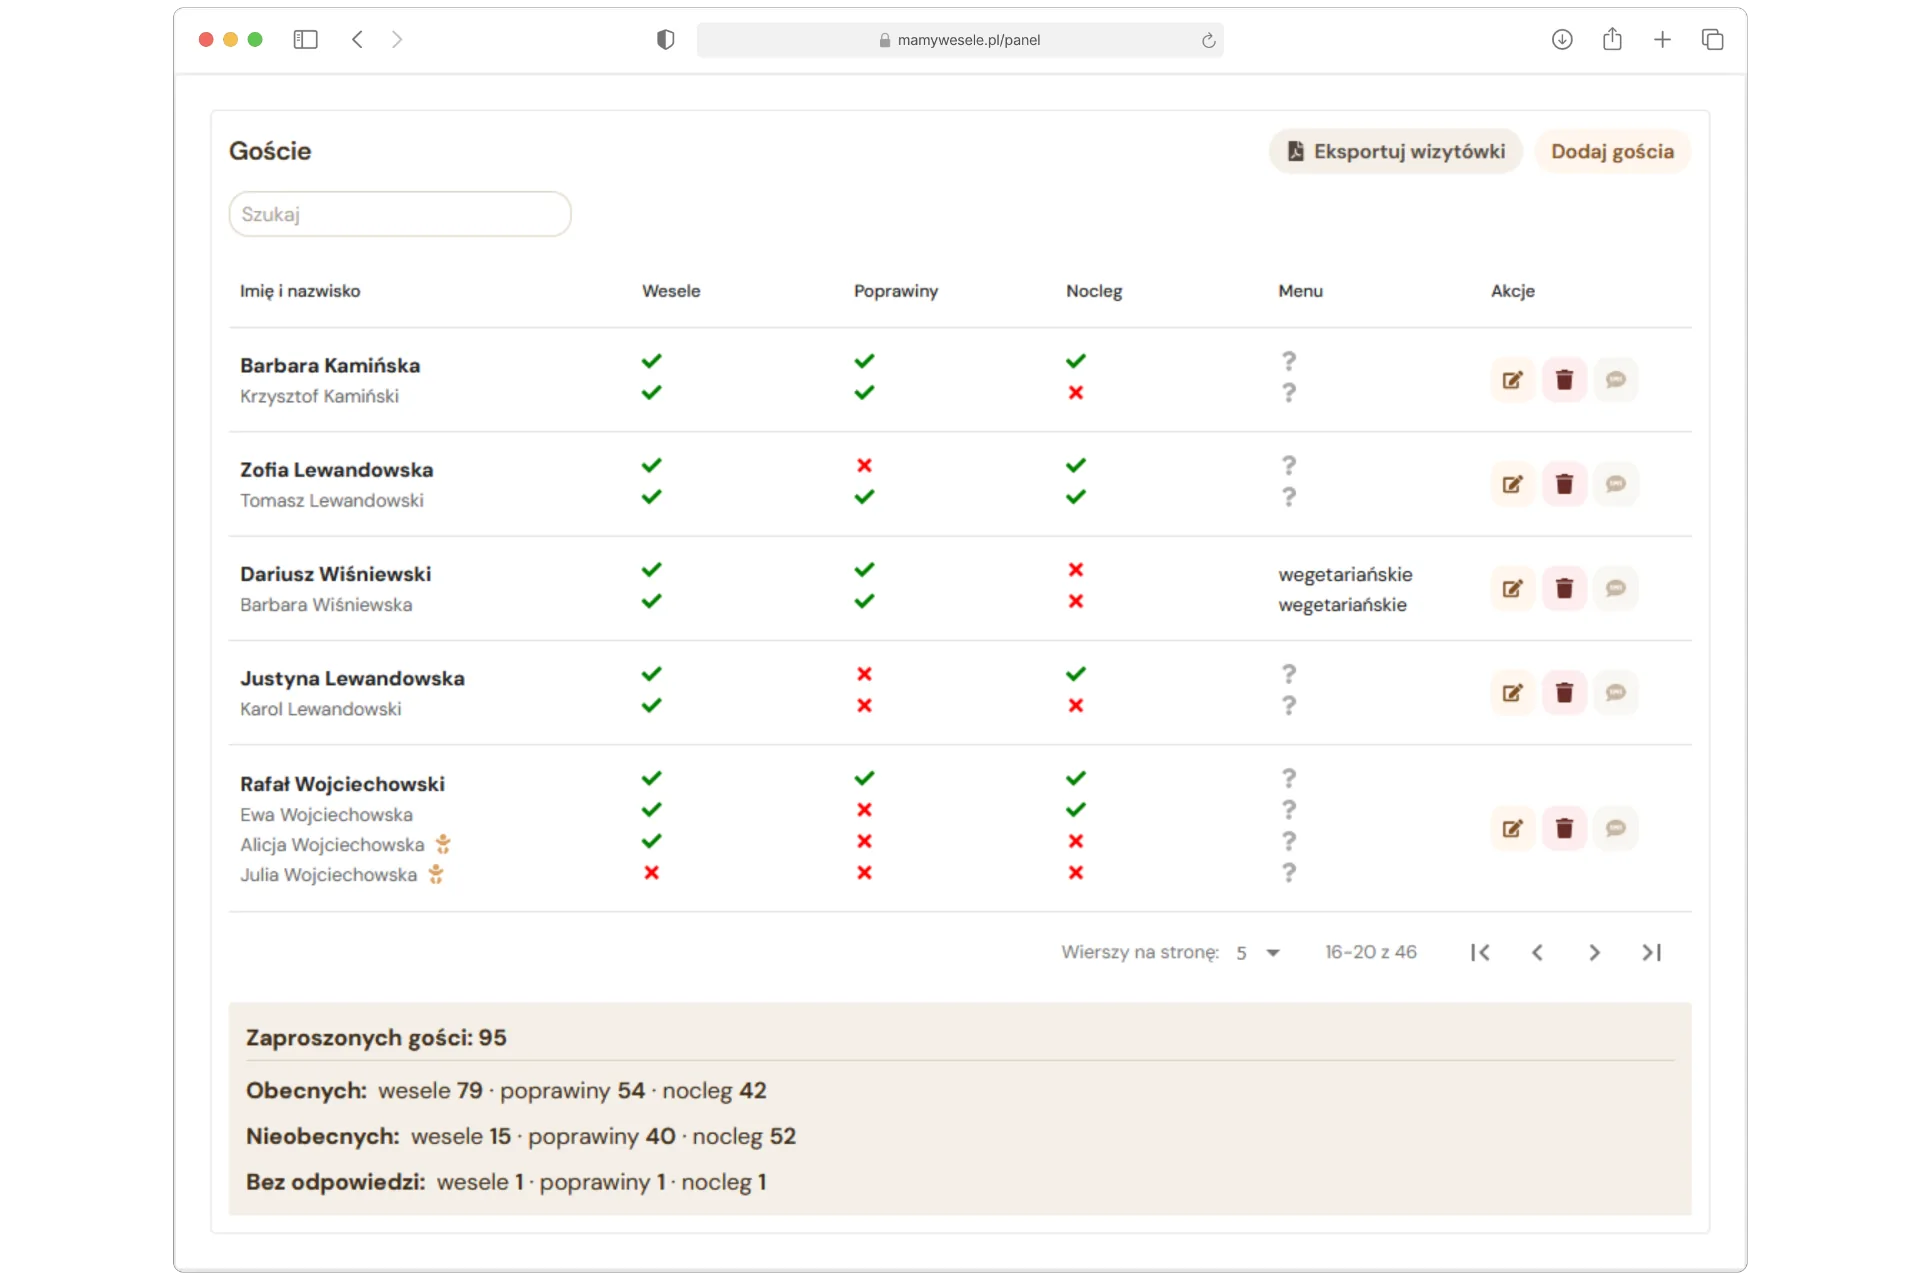Open message for Justyna Lewandowska row
This screenshot has width=1920, height=1280.
pos(1616,692)
